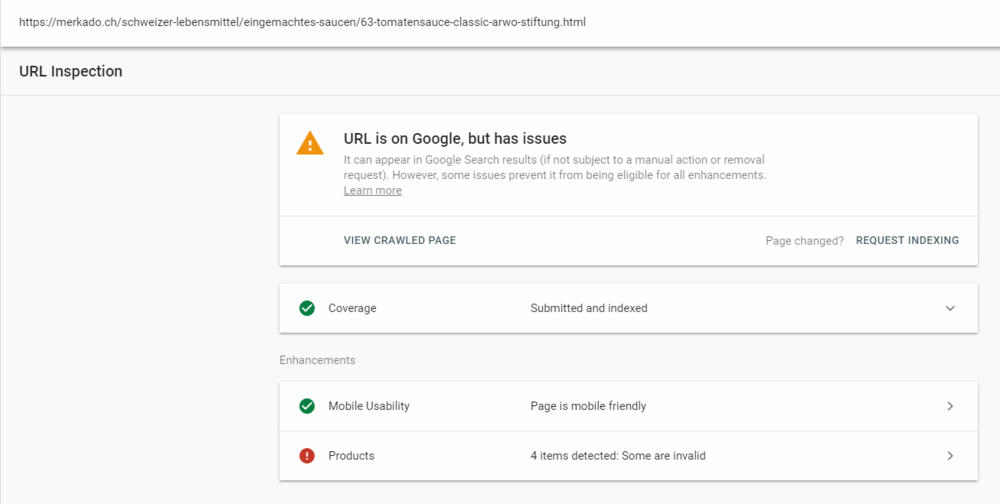Image resolution: width=1000 pixels, height=504 pixels.
Task: Click "4 items detected: Some are invalid"
Action: tap(618, 456)
